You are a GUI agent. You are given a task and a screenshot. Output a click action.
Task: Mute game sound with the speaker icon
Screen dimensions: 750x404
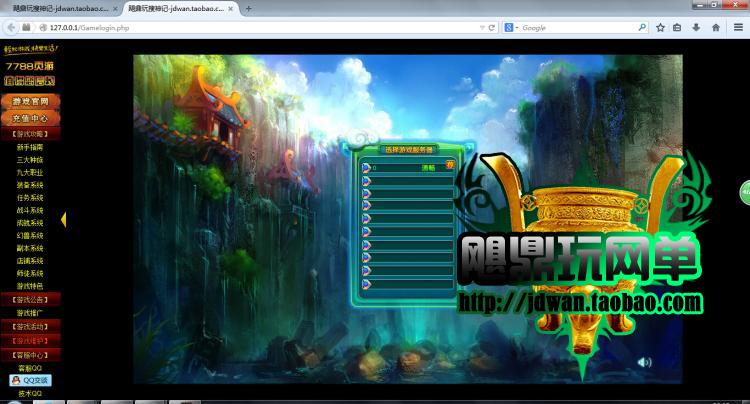(x=645, y=362)
